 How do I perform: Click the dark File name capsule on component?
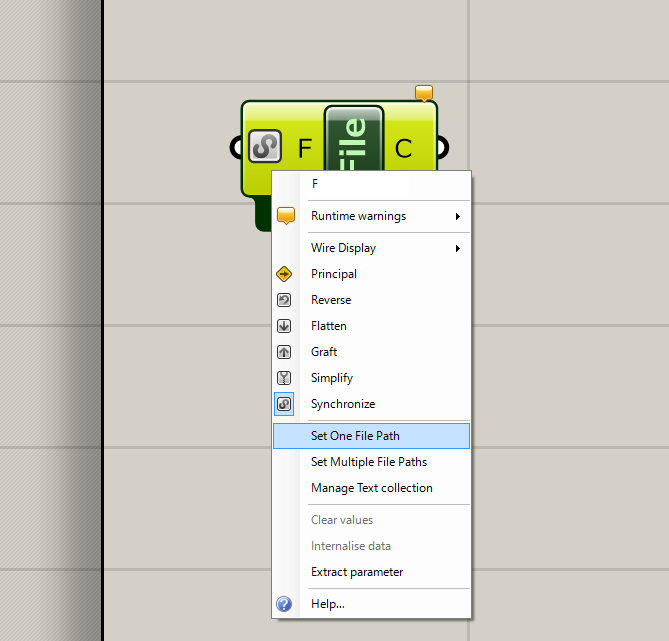click(x=354, y=139)
